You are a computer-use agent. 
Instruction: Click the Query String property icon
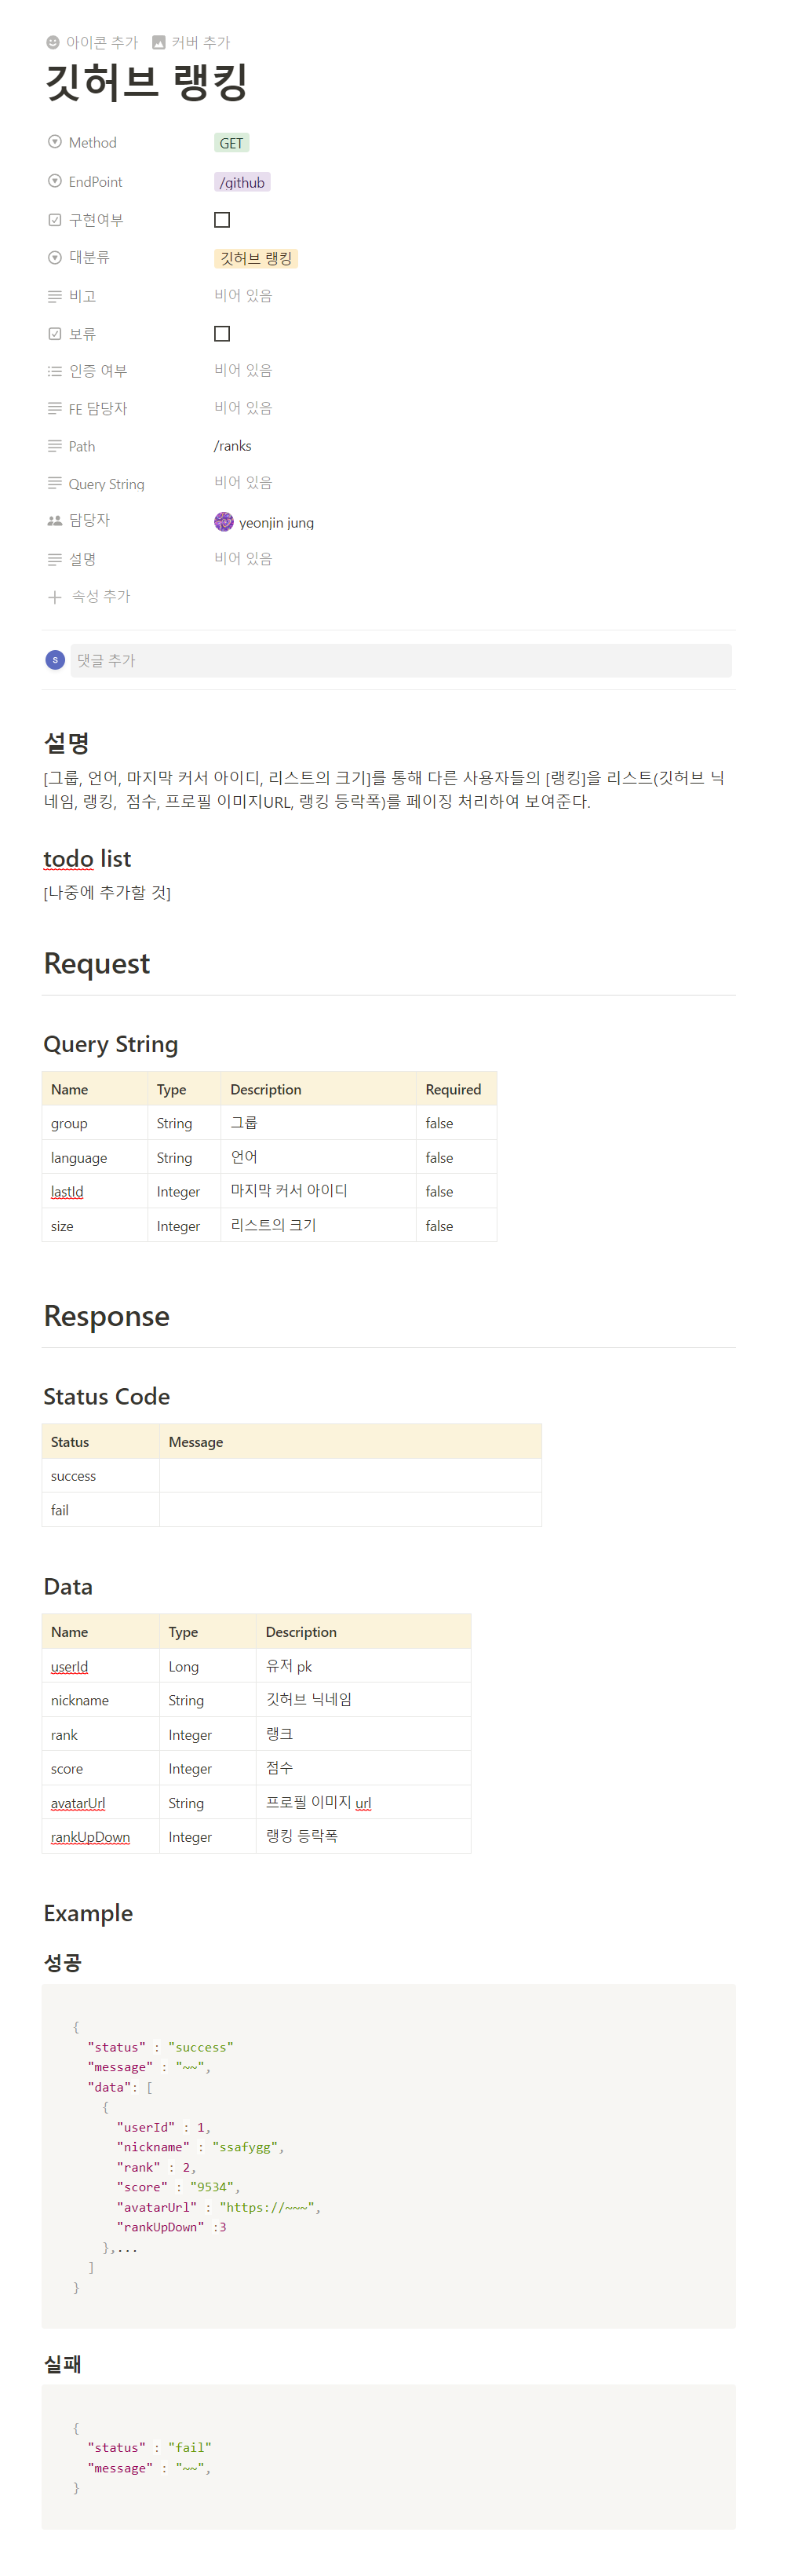[55, 483]
